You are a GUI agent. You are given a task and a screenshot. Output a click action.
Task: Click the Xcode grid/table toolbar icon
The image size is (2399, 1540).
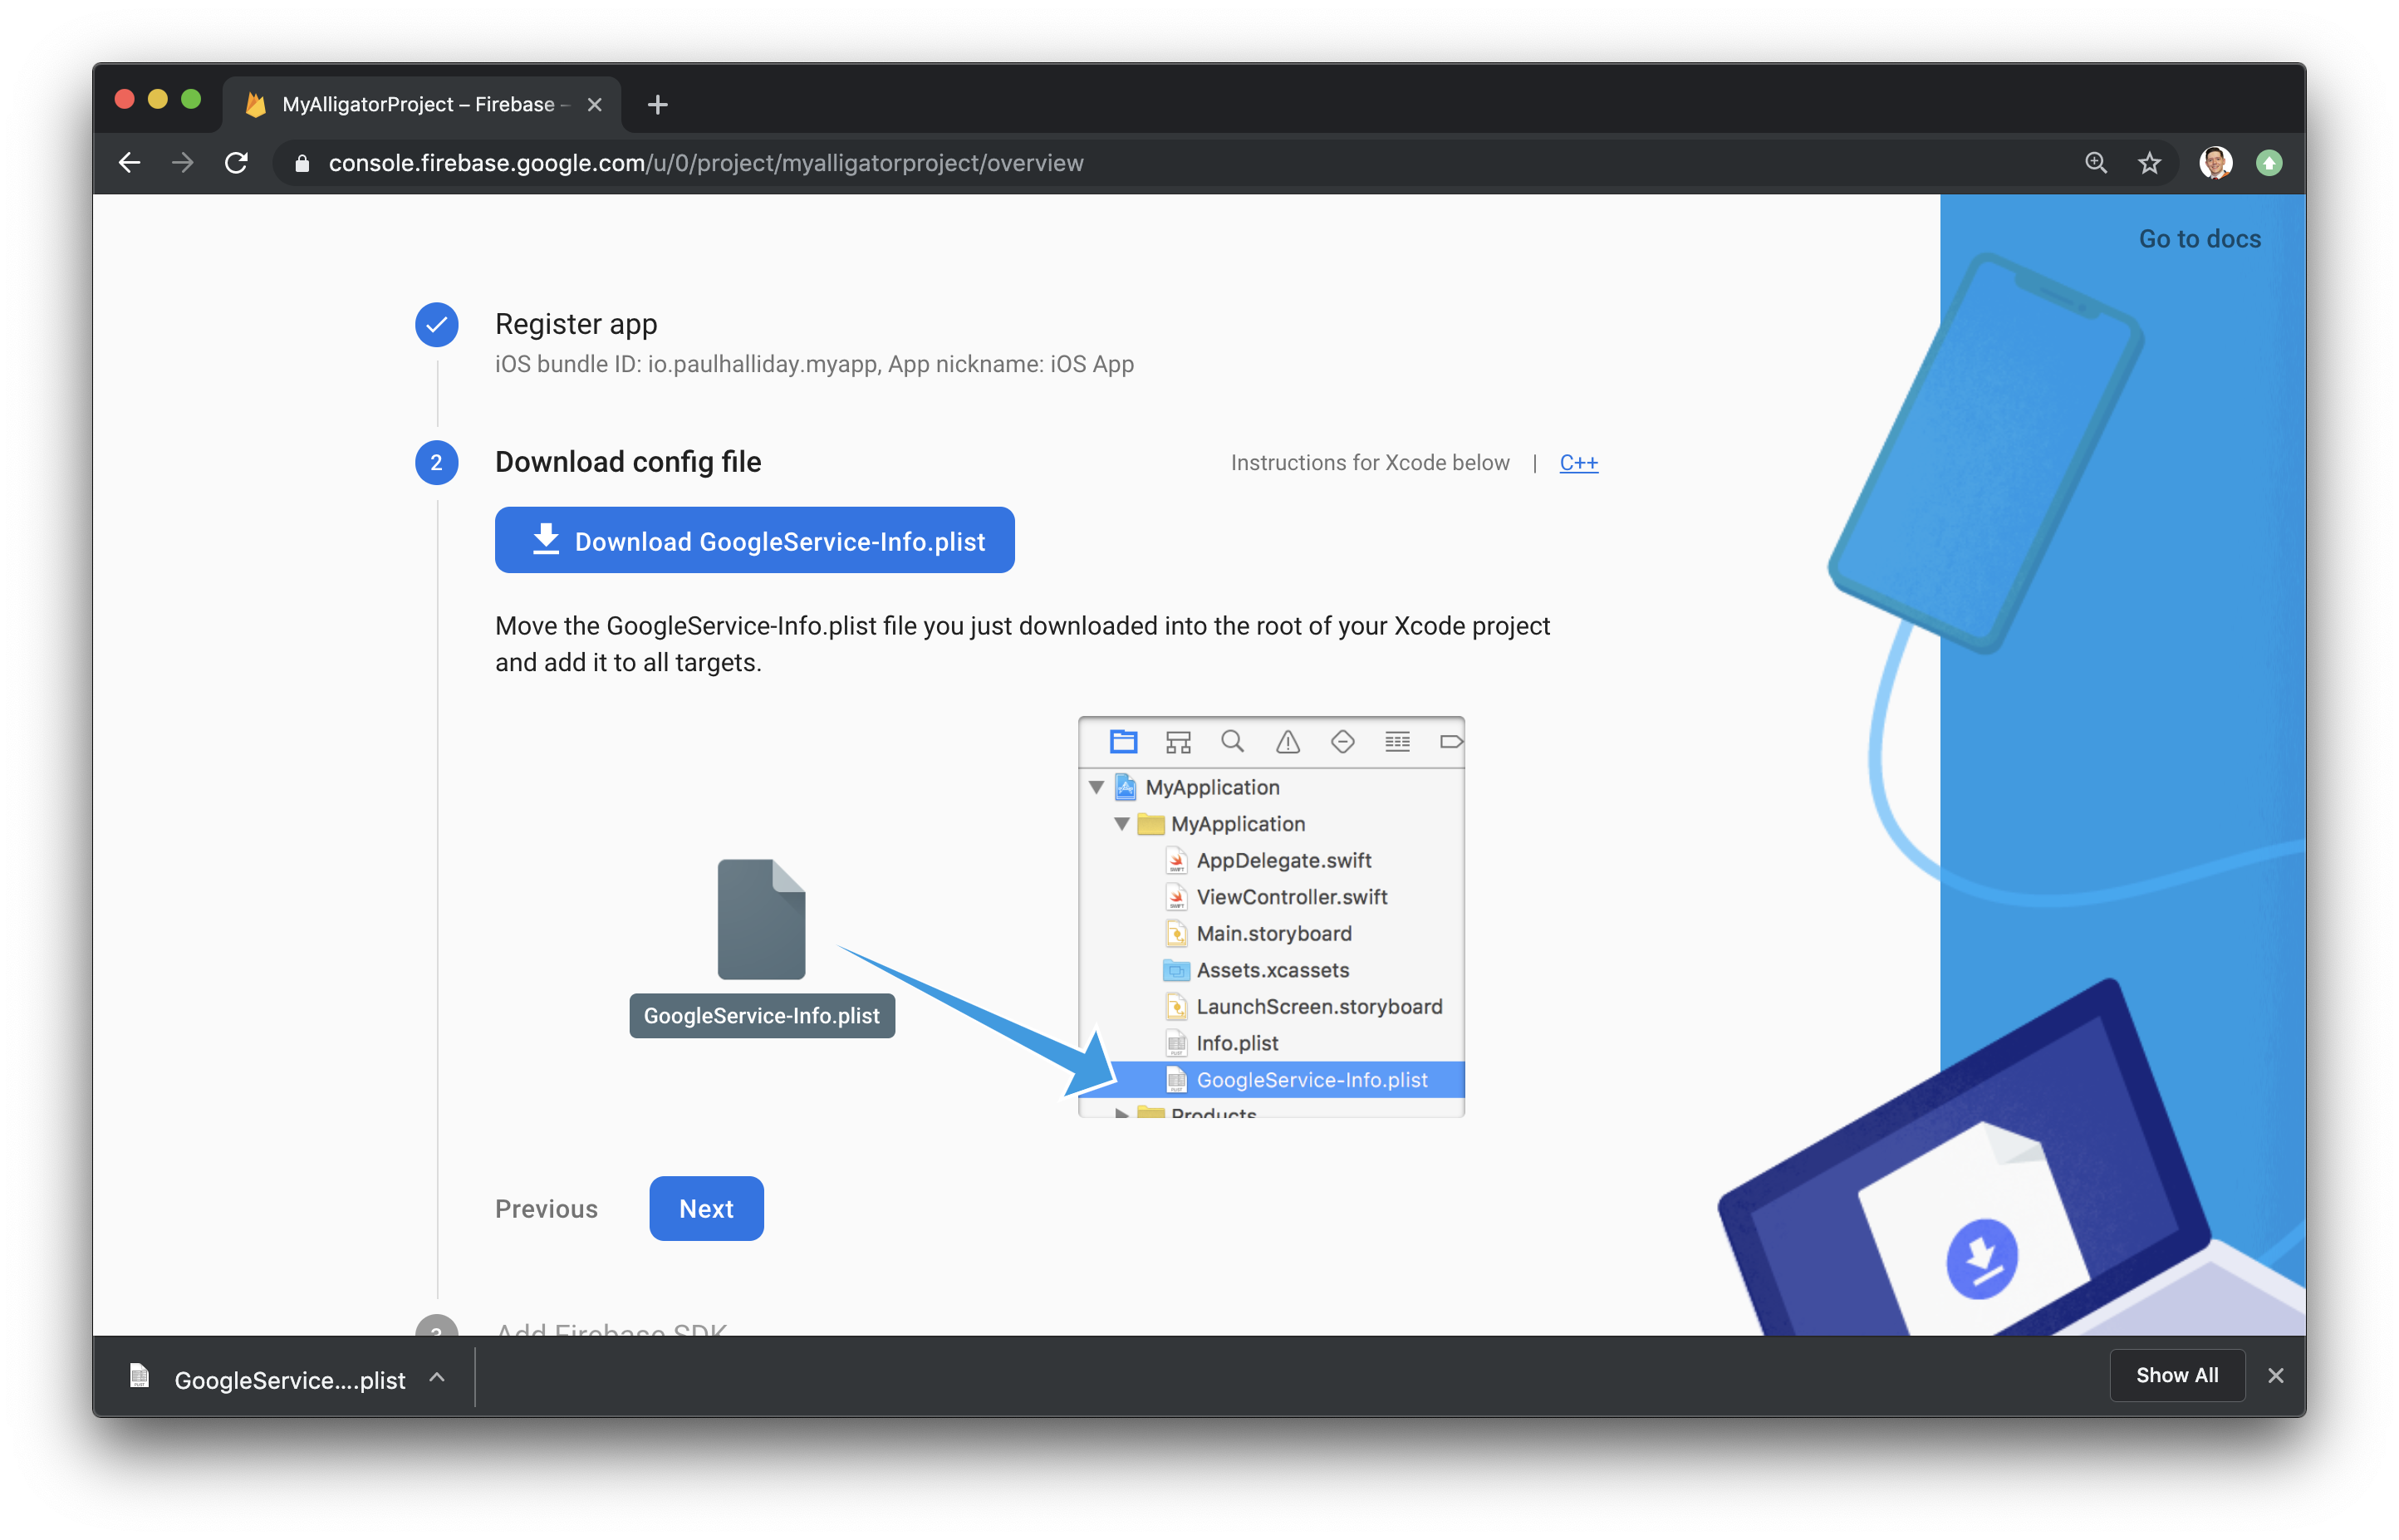[1399, 741]
